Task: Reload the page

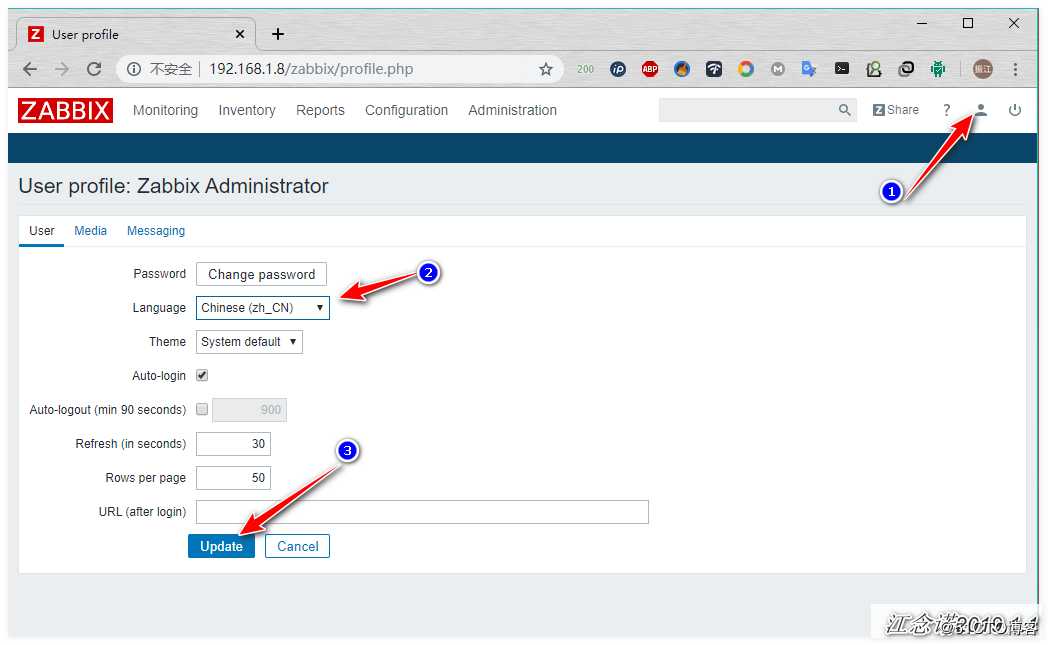Action: coord(94,69)
